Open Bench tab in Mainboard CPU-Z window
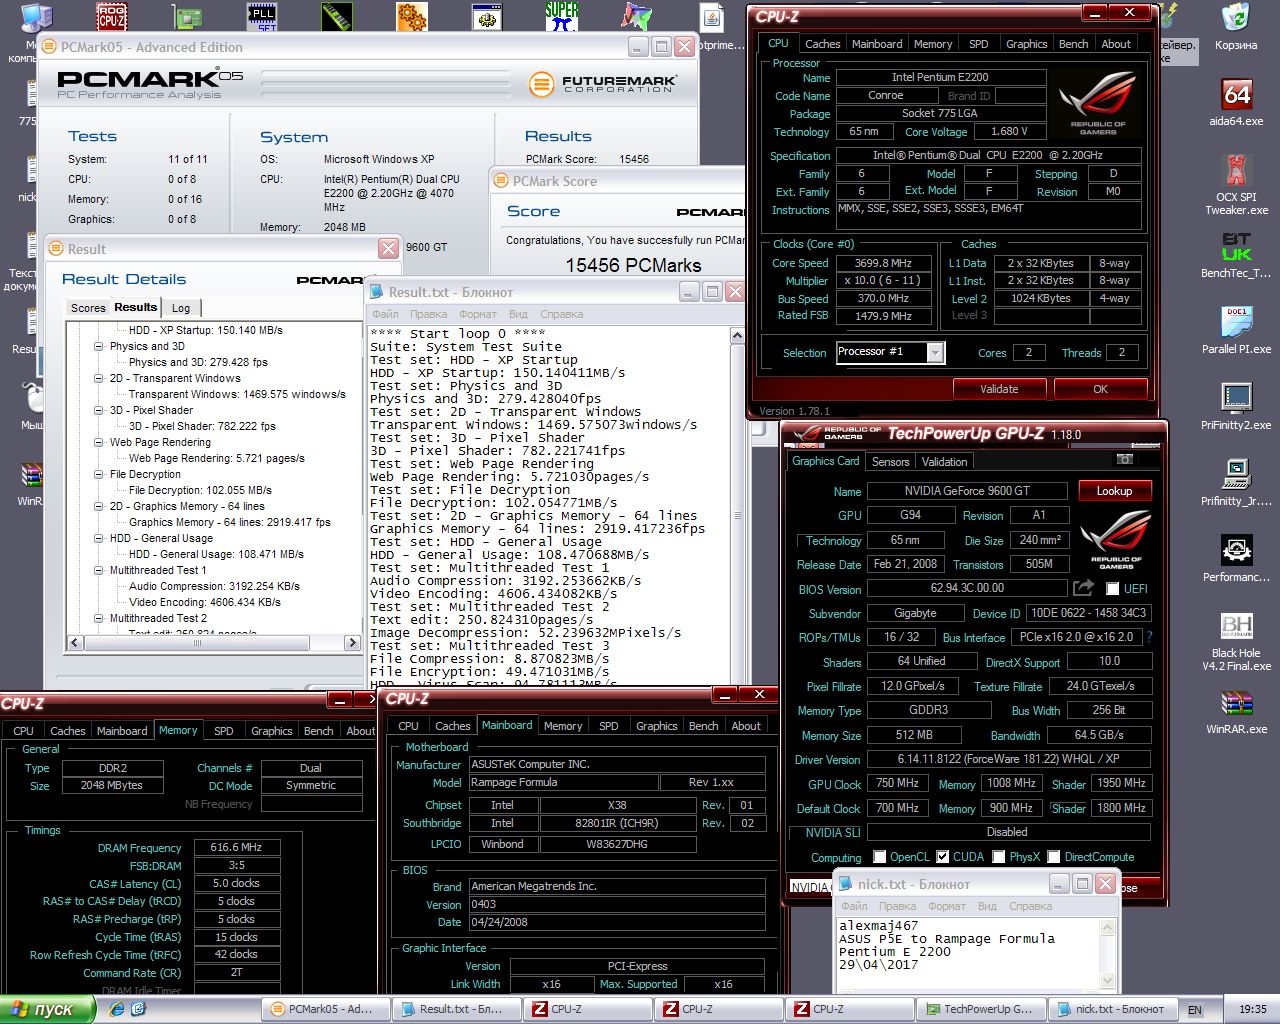Viewport: 1280px width, 1024px height. point(703,726)
